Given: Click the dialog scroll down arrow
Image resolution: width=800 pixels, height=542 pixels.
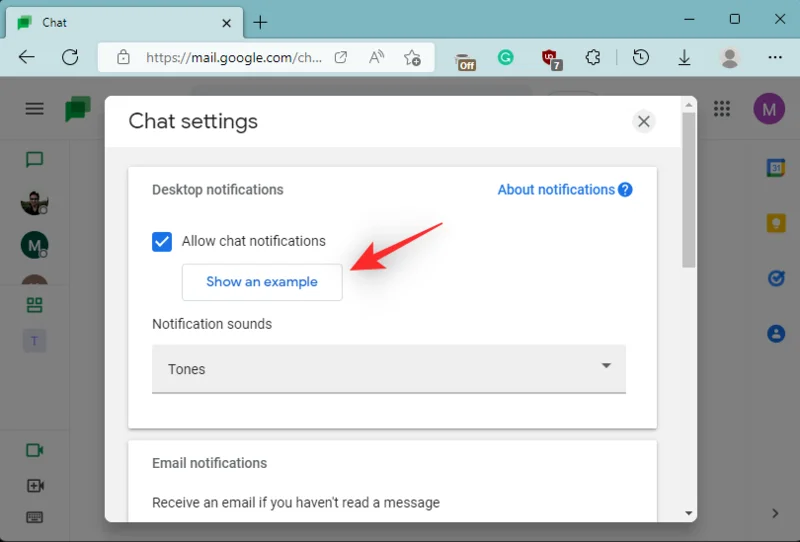Looking at the screenshot, I should pyautogui.click(x=689, y=513).
